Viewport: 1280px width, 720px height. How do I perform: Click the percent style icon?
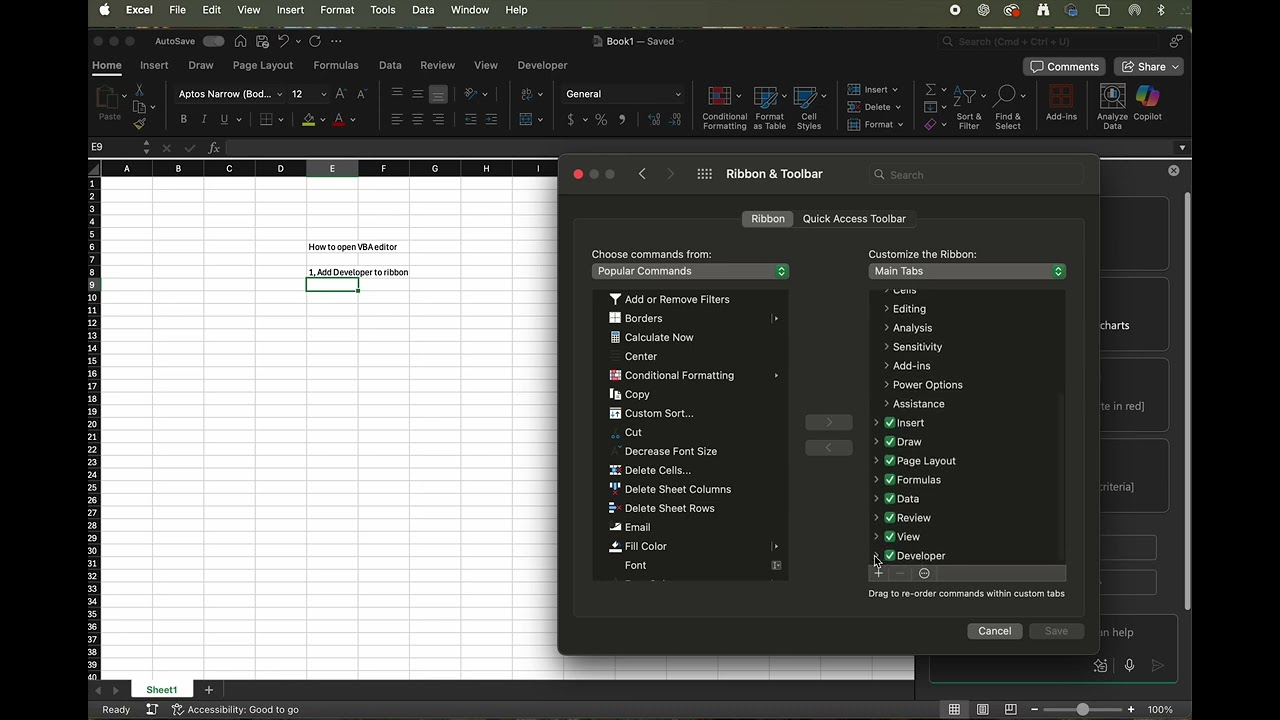pos(601,119)
